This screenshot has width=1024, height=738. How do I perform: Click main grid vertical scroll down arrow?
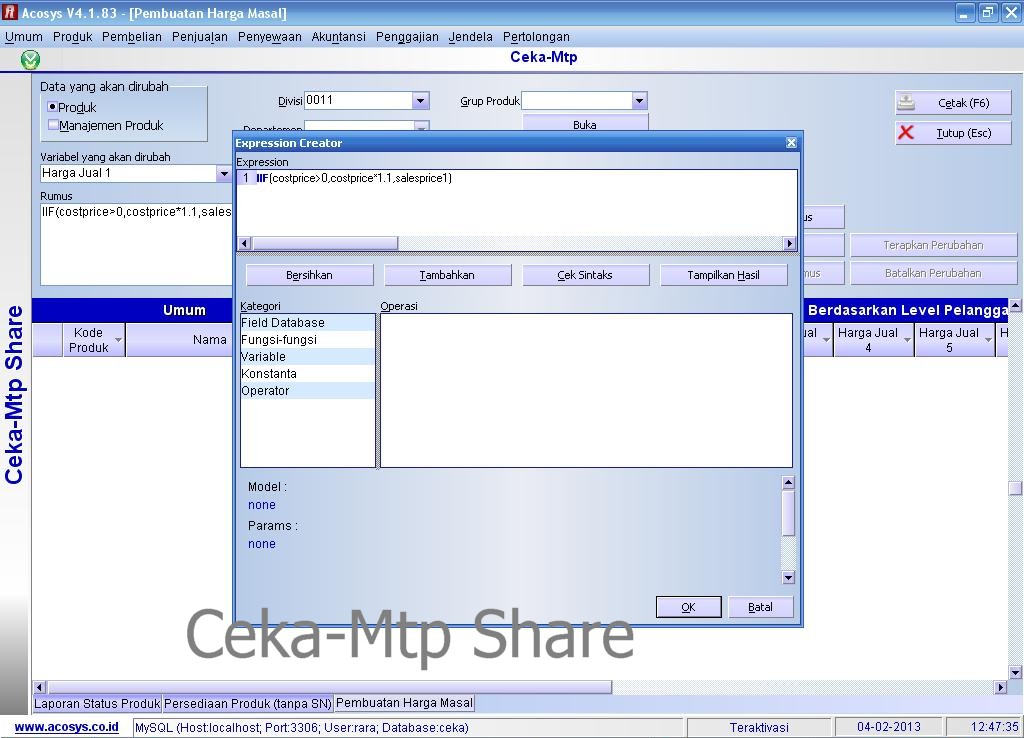[1016, 672]
